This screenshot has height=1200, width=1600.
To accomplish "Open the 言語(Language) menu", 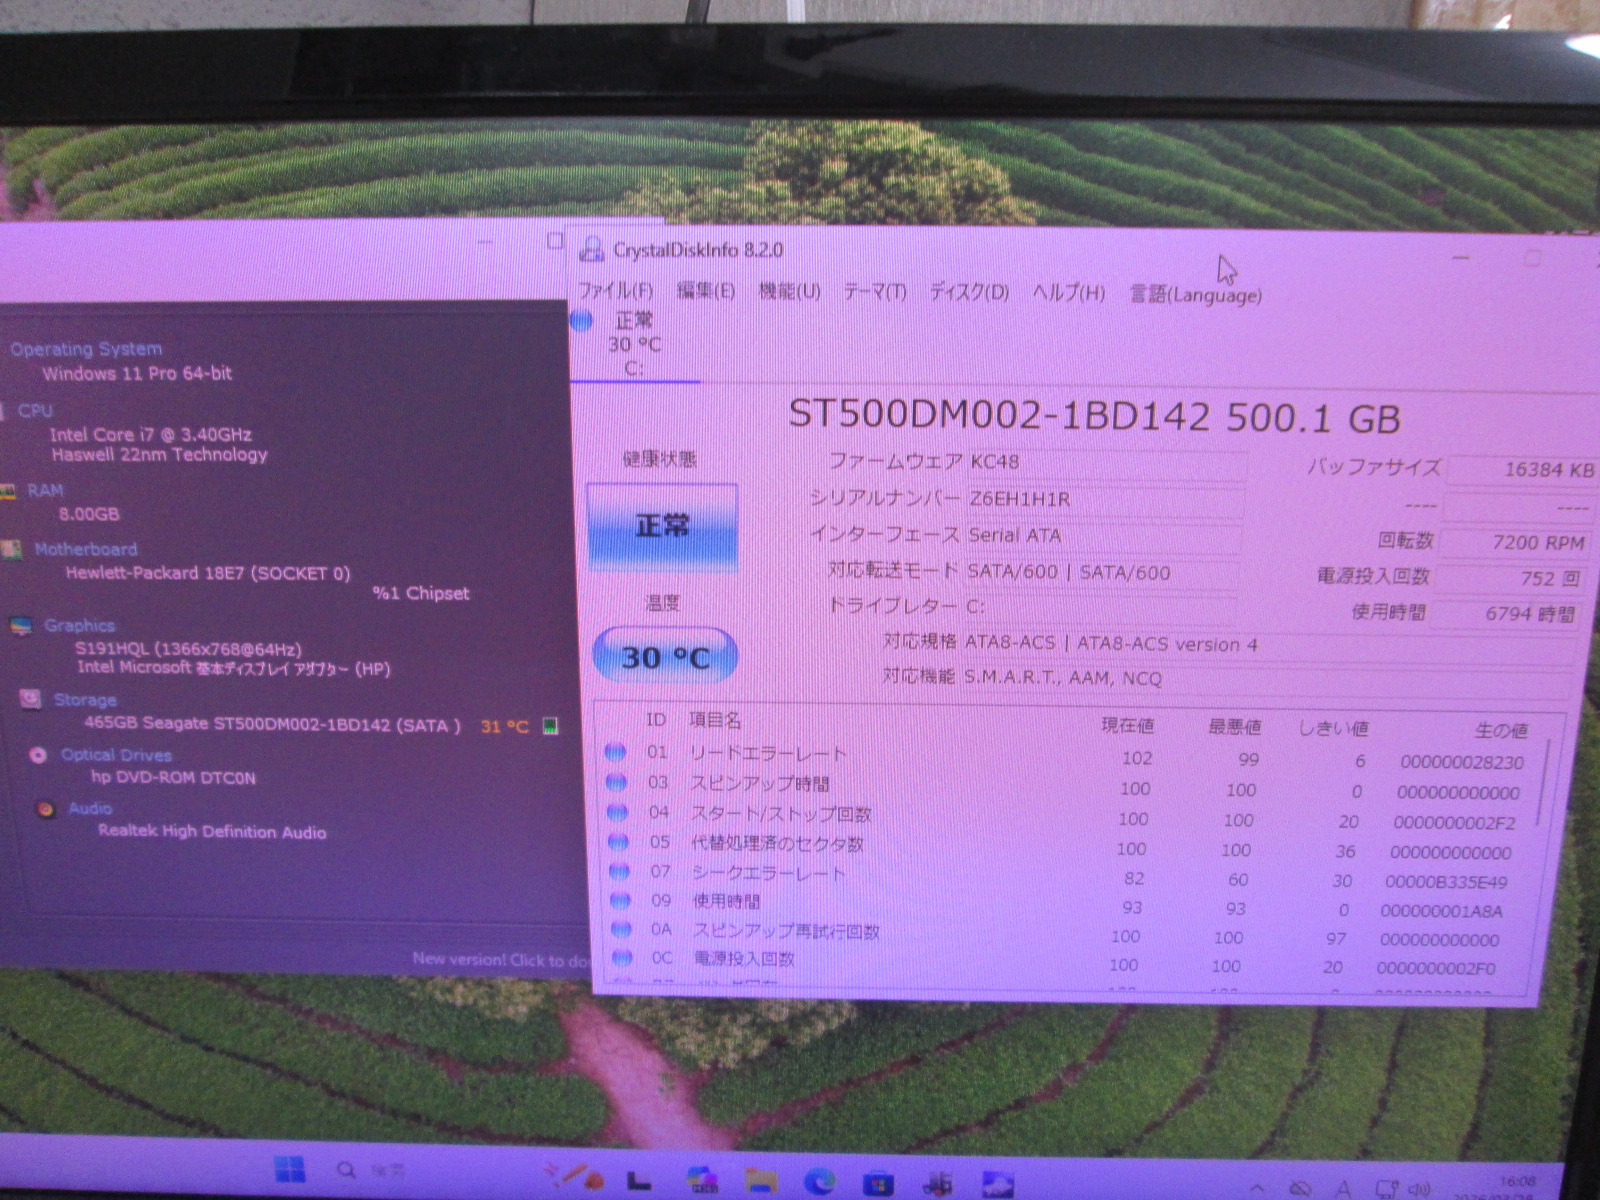I will click(x=1195, y=294).
